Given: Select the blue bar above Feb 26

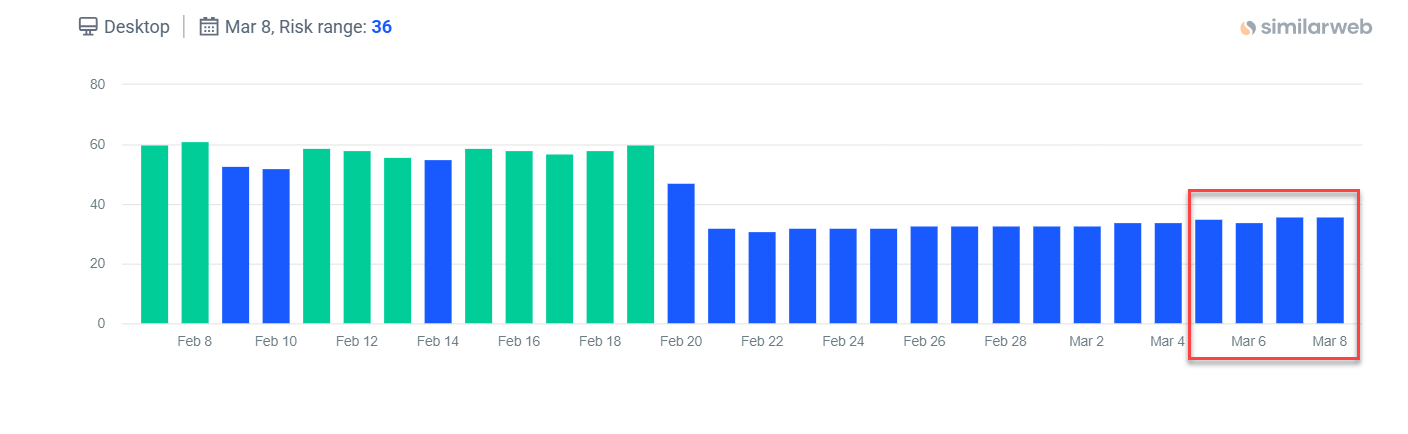Looking at the screenshot, I should [x=924, y=275].
